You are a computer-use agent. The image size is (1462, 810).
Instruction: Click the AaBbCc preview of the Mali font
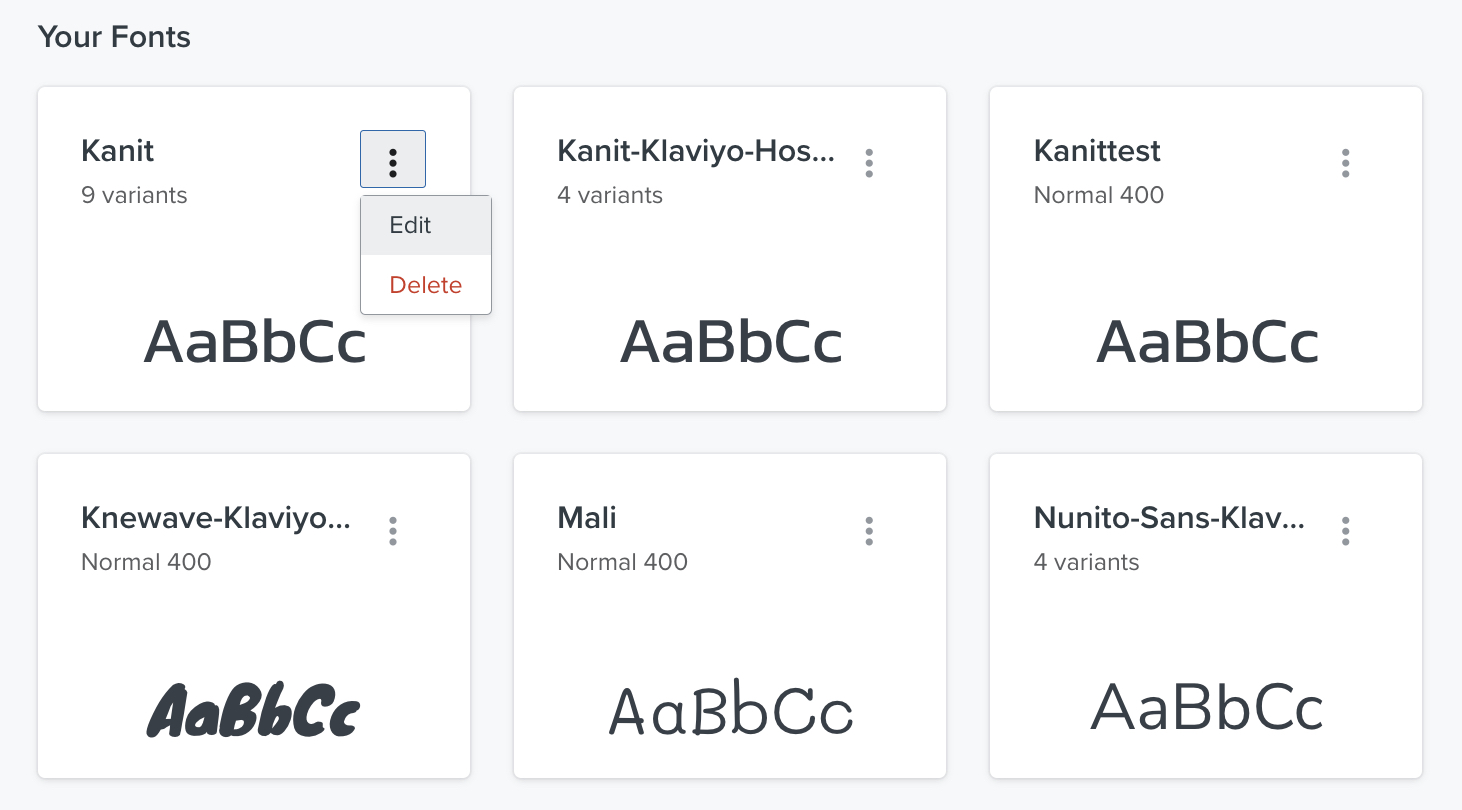(x=730, y=708)
